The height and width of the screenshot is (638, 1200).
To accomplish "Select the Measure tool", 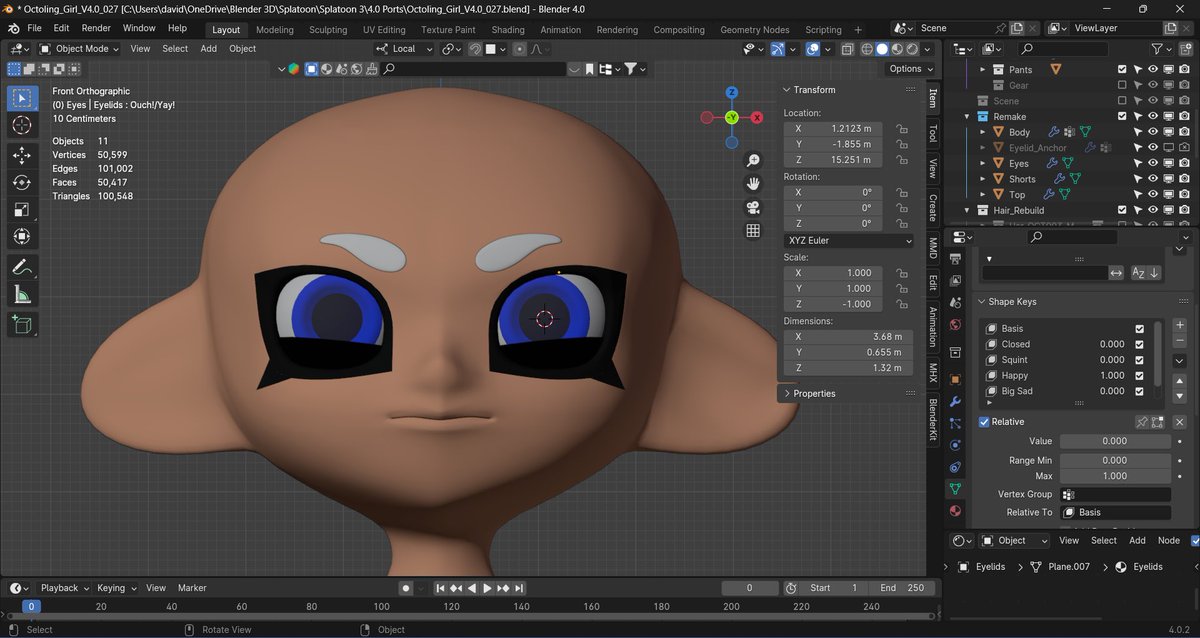I will 22,294.
